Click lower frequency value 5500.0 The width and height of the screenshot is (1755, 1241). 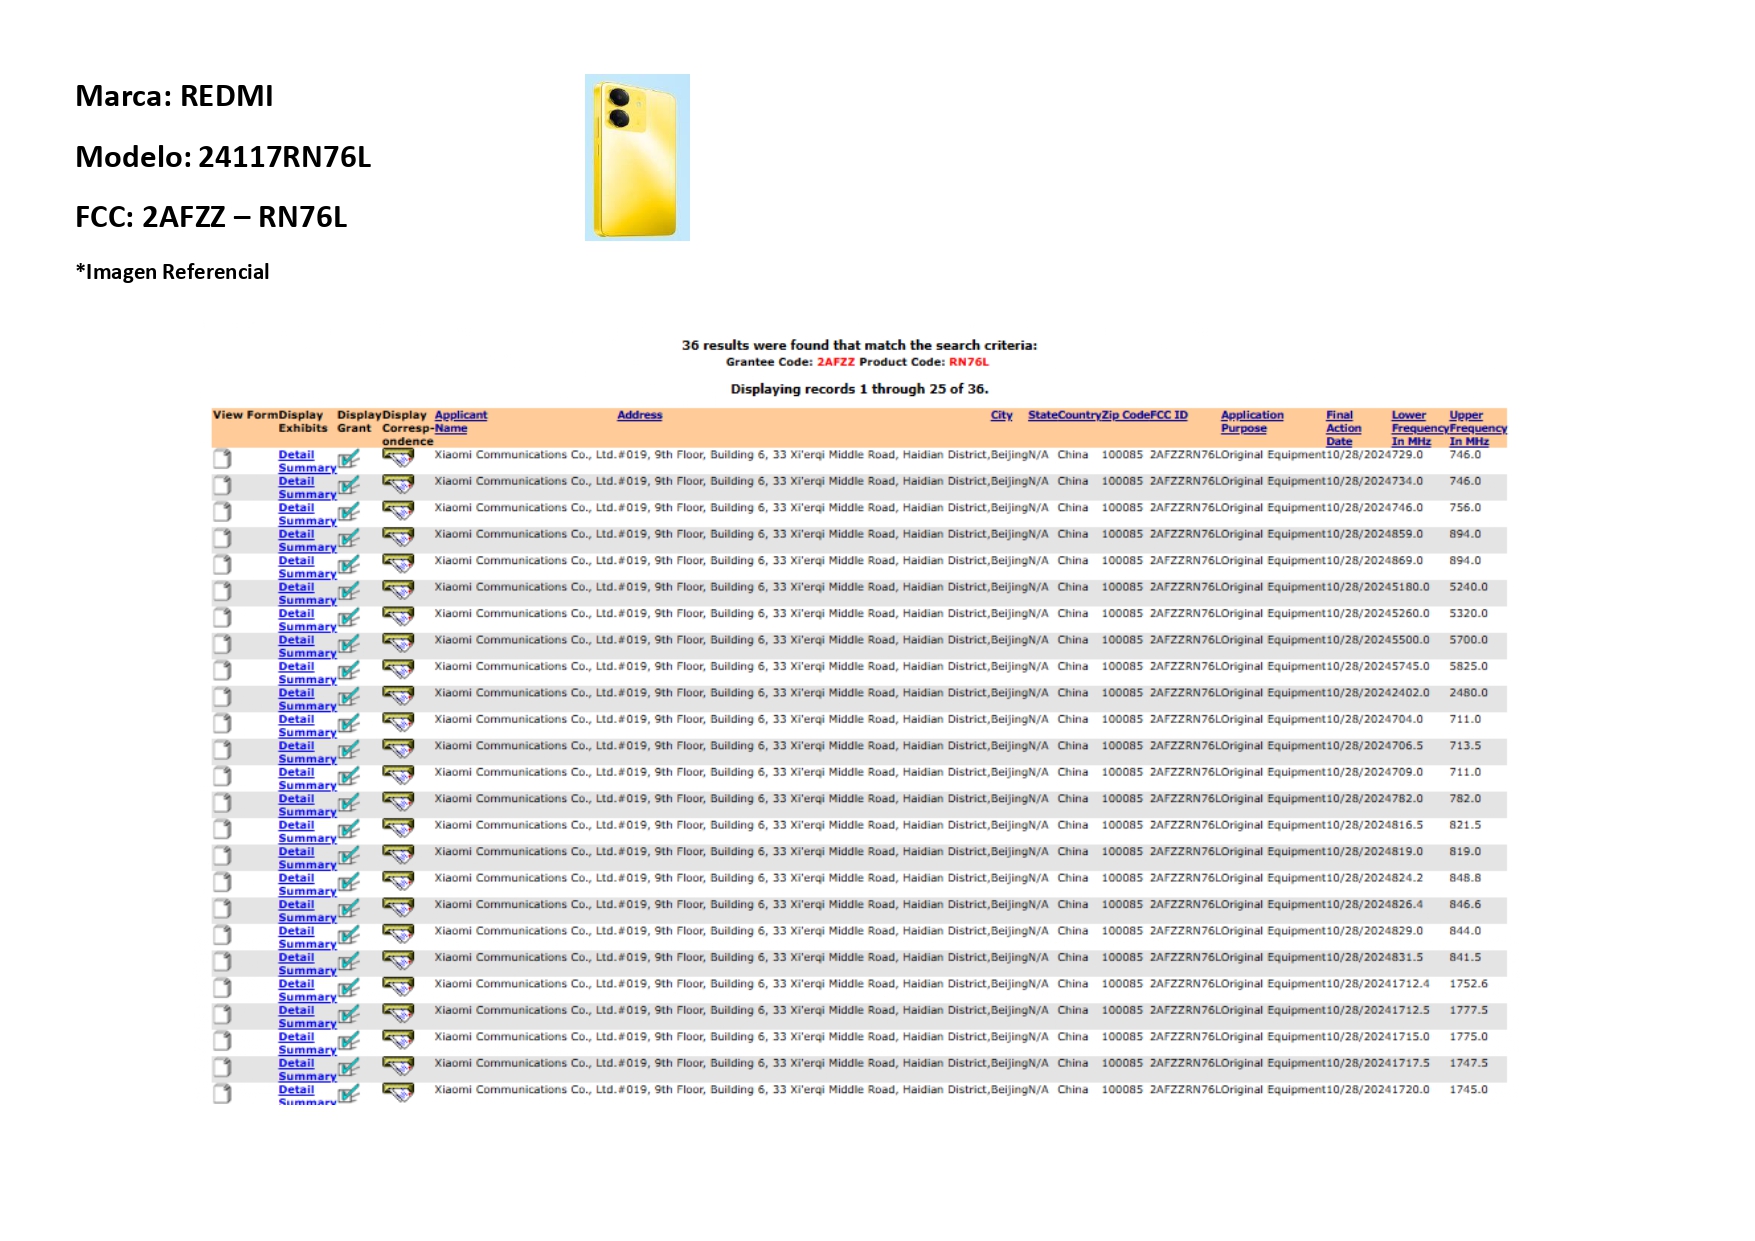[x=1410, y=640]
